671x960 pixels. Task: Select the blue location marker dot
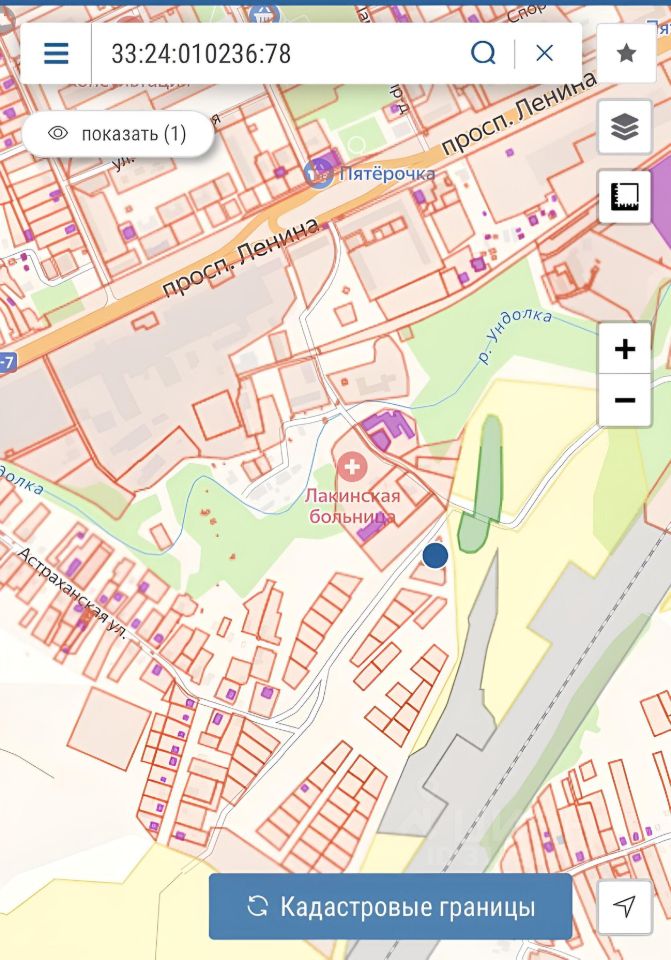435,555
